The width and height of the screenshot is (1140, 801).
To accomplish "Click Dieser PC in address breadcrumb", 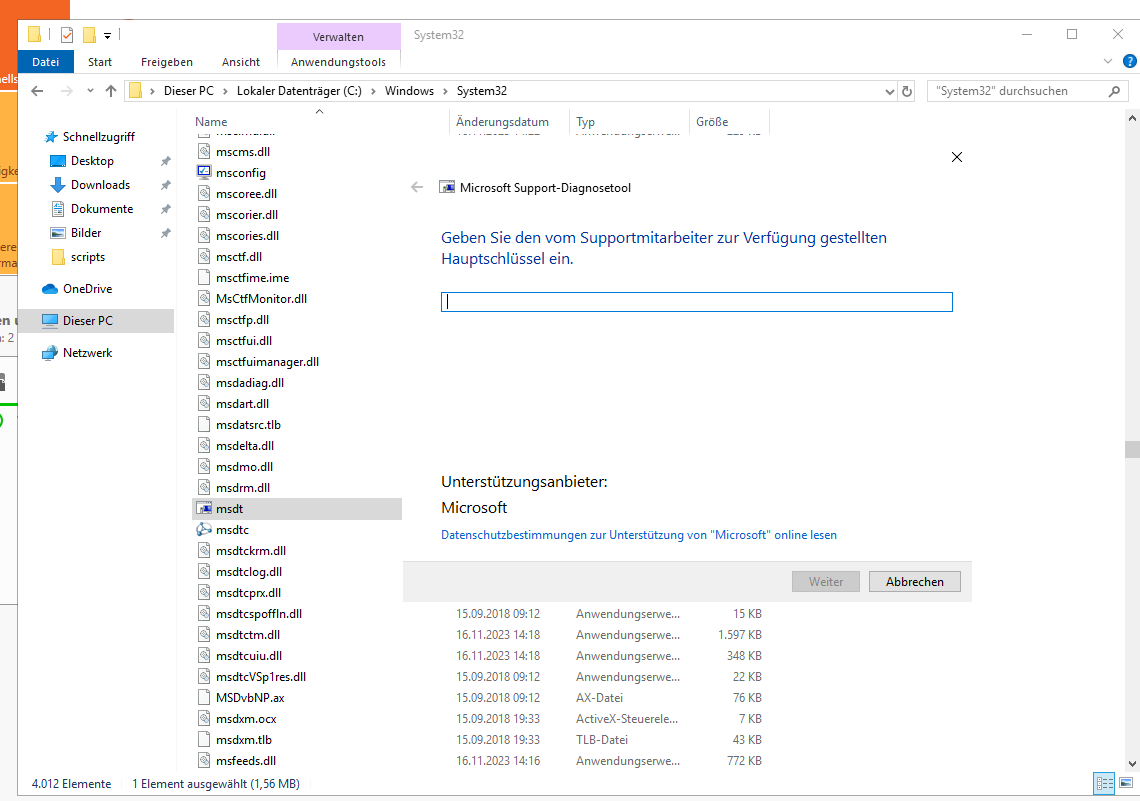I will (x=188, y=91).
